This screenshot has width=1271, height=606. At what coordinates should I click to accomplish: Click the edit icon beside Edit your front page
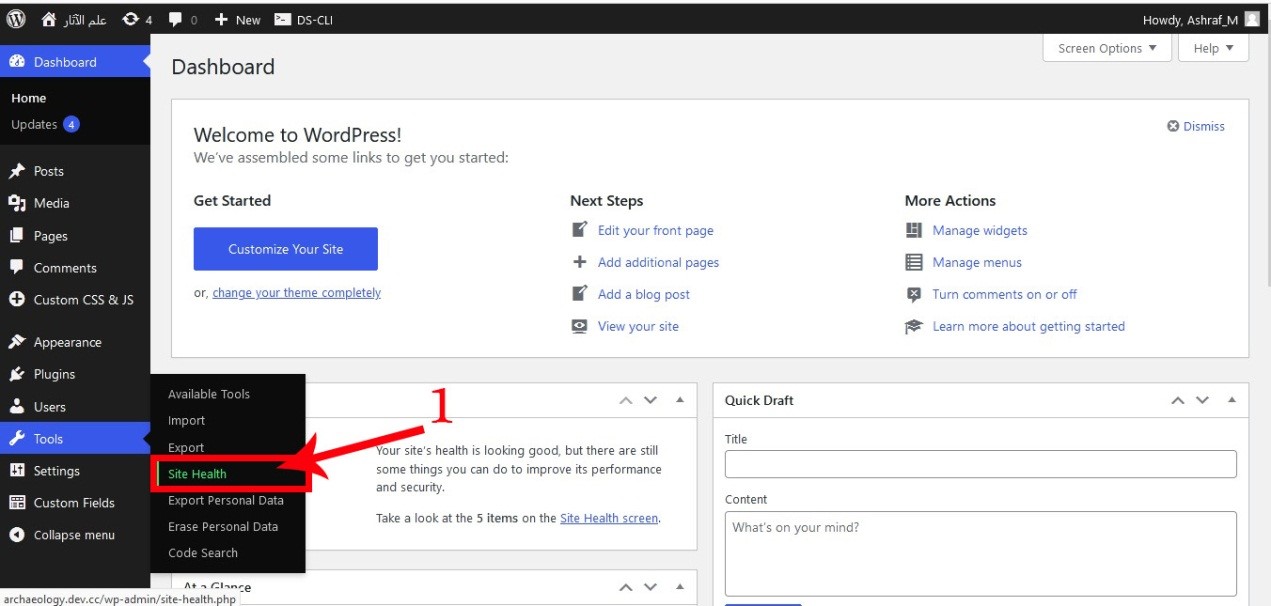579,230
